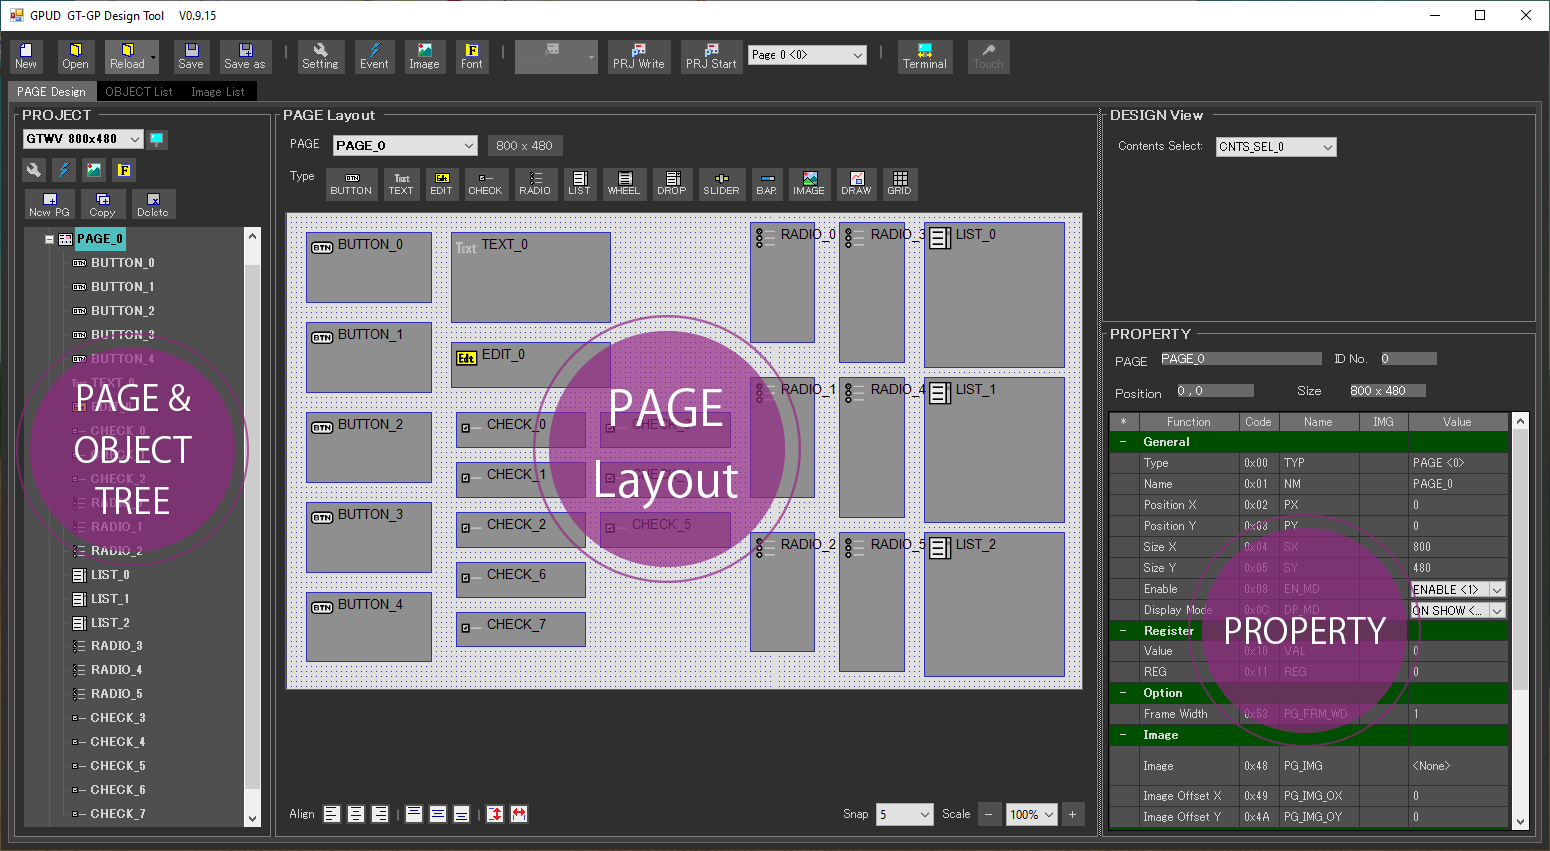The image size is (1550, 851).
Task: Click the scale minus button
Action: [988, 814]
